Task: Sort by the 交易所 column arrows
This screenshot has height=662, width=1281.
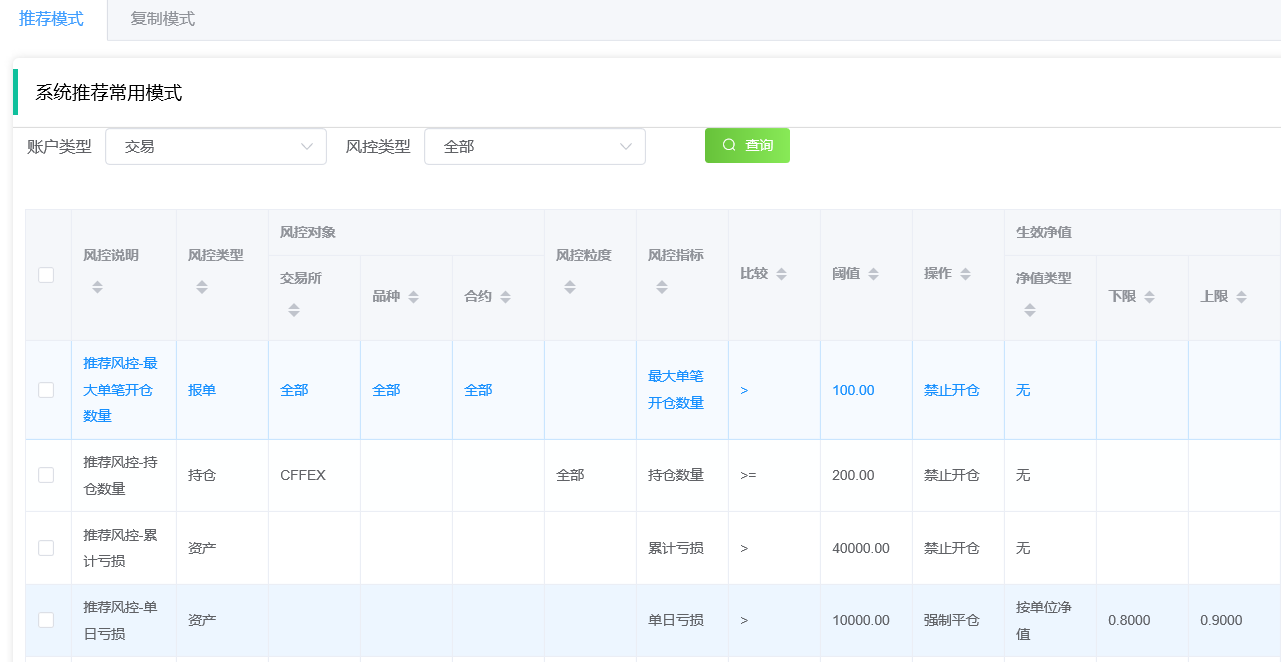Action: pyautogui.click(x=294, y=309)
